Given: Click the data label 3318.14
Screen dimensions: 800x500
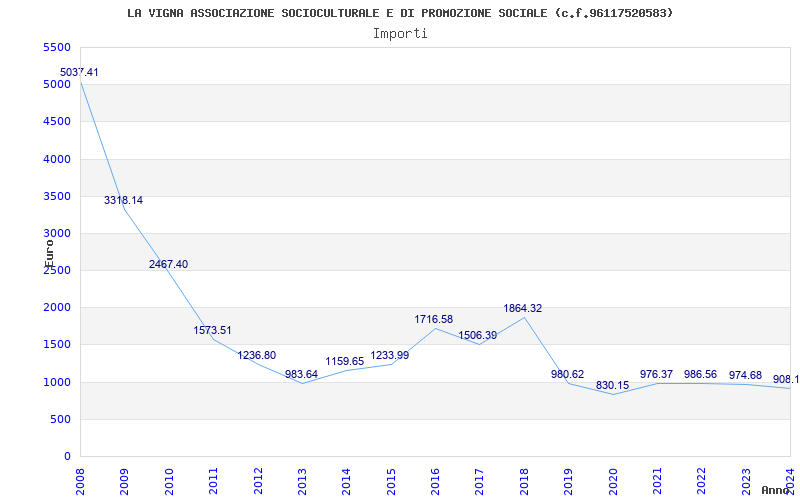Looking at the screenshot, I should tap(123, 201).
